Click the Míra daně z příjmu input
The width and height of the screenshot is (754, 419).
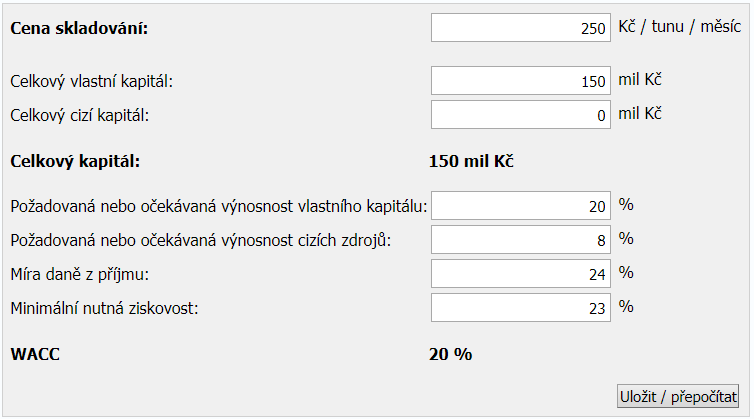[x=520, y=274]
